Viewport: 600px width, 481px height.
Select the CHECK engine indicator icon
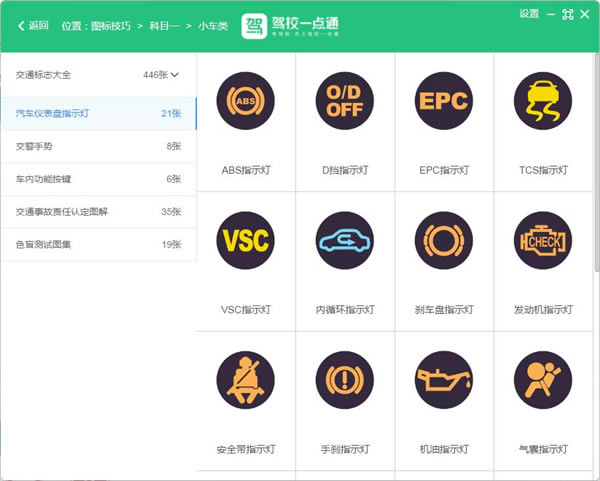pyautogui.click(x=543, y=241)
